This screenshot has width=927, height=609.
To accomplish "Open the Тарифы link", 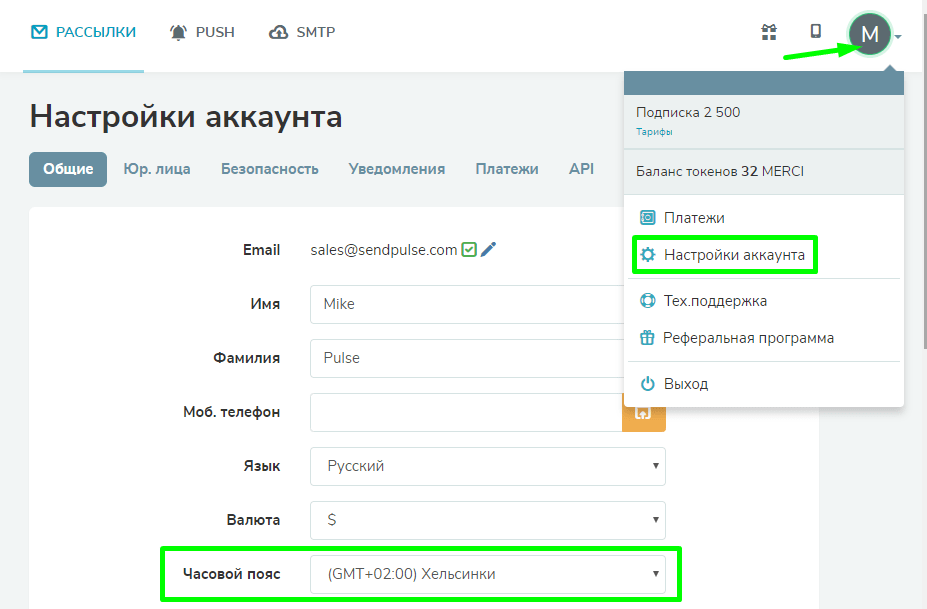I will point(654,132).
